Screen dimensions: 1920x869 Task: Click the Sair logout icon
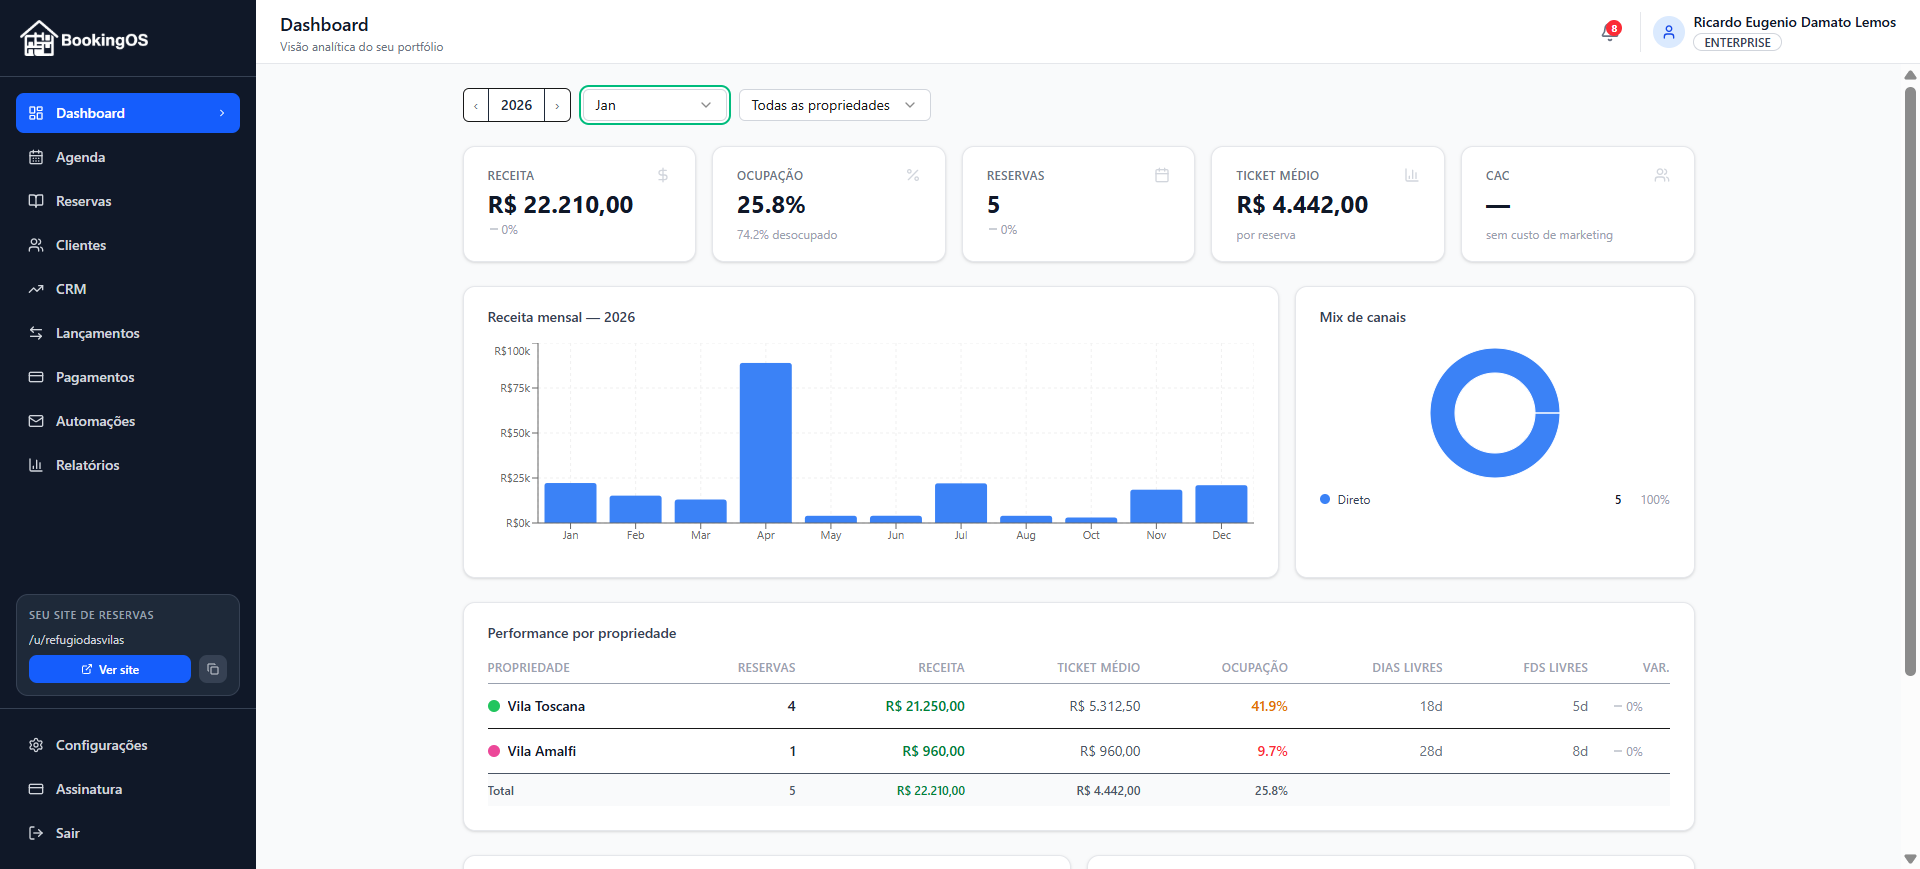(36, 833)
